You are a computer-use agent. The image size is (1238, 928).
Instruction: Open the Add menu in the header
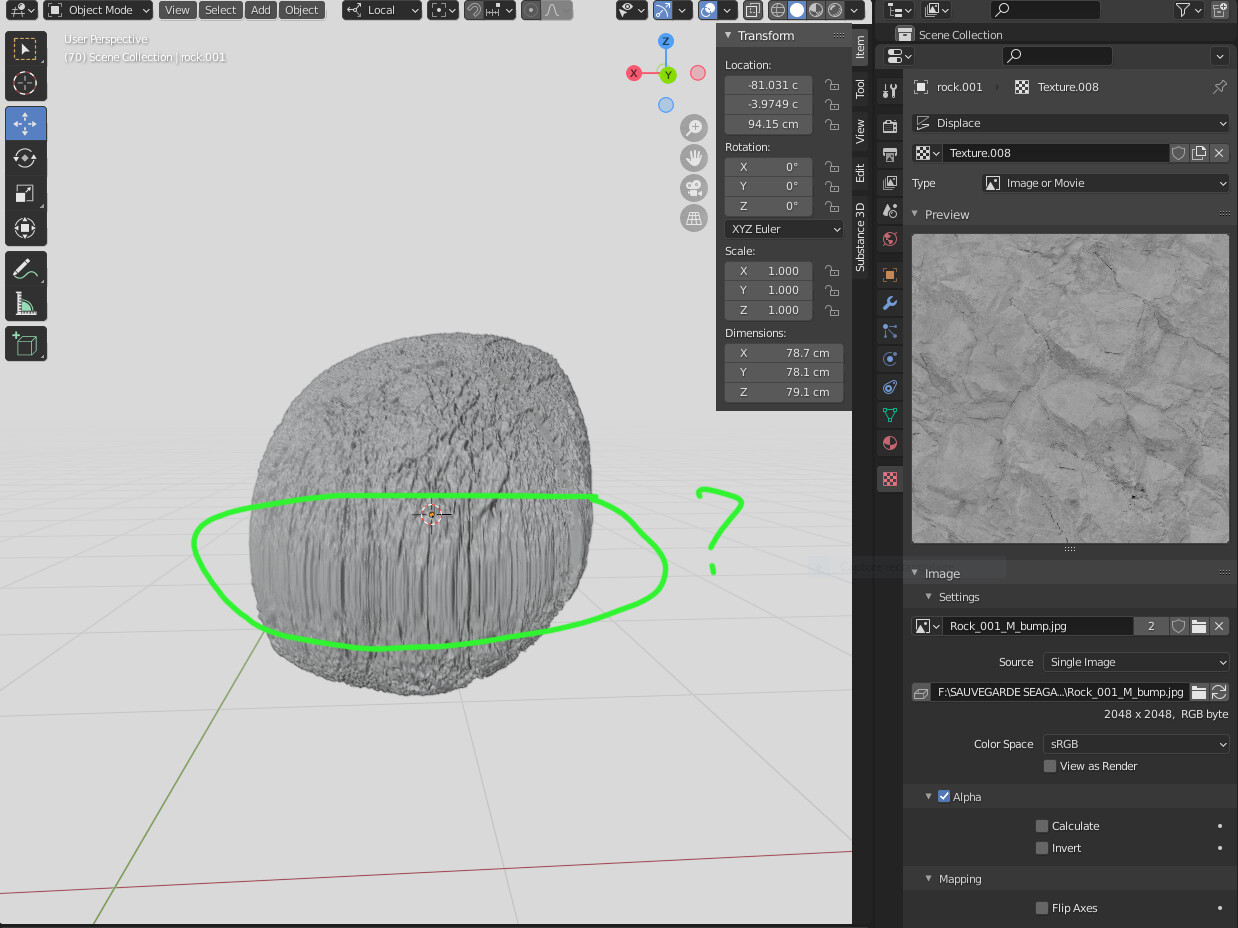260,10
